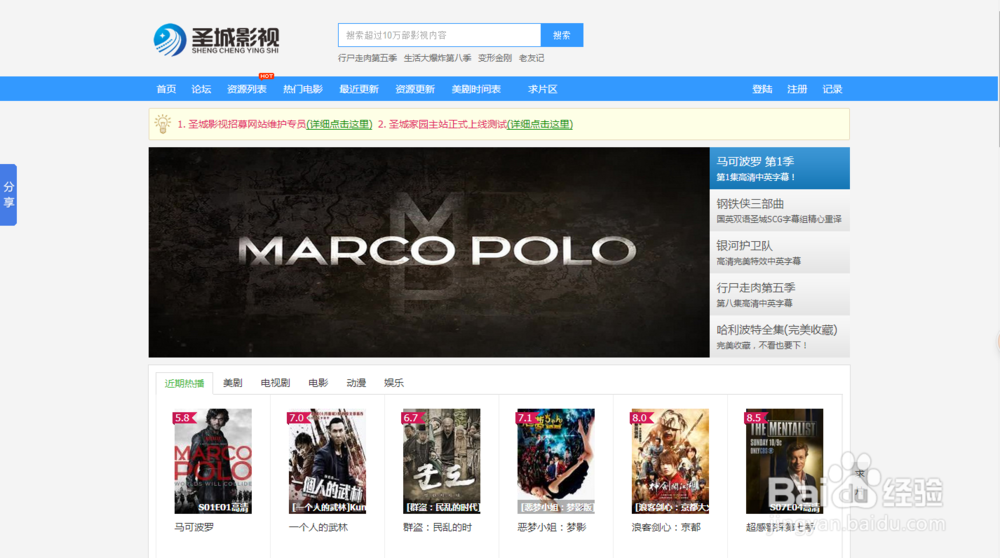Screen dimensions: 1000x558
Task: Switch to 电视剧 tab
Action: 276,383
